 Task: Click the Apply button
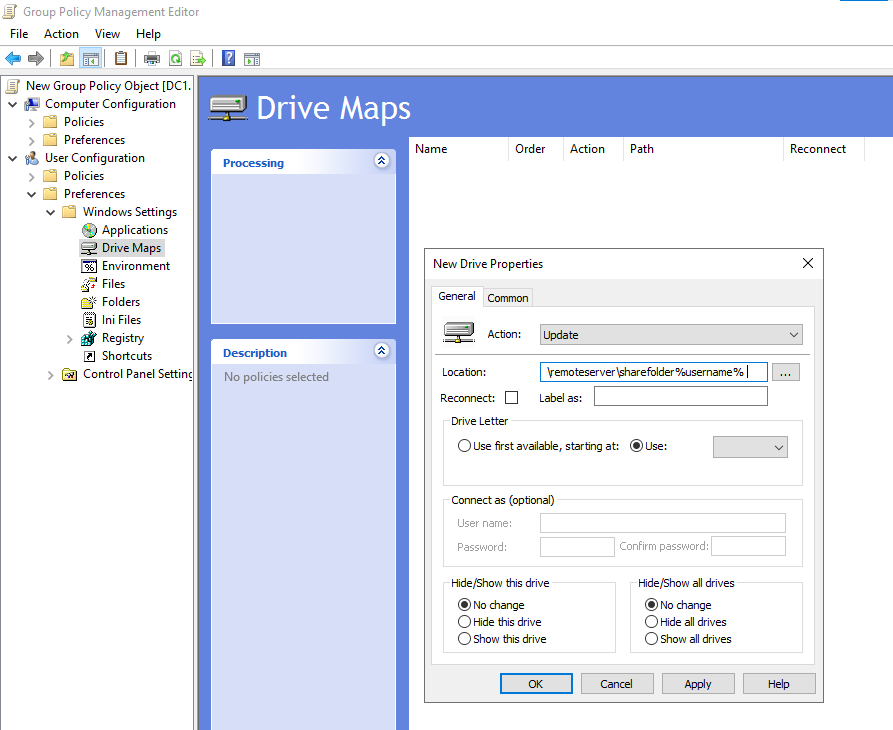(x=698, y=684)
